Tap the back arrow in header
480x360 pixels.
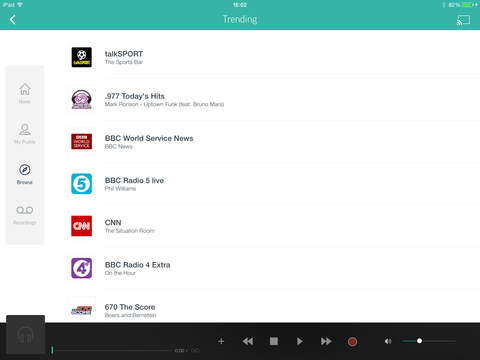(x=13, y=20)
